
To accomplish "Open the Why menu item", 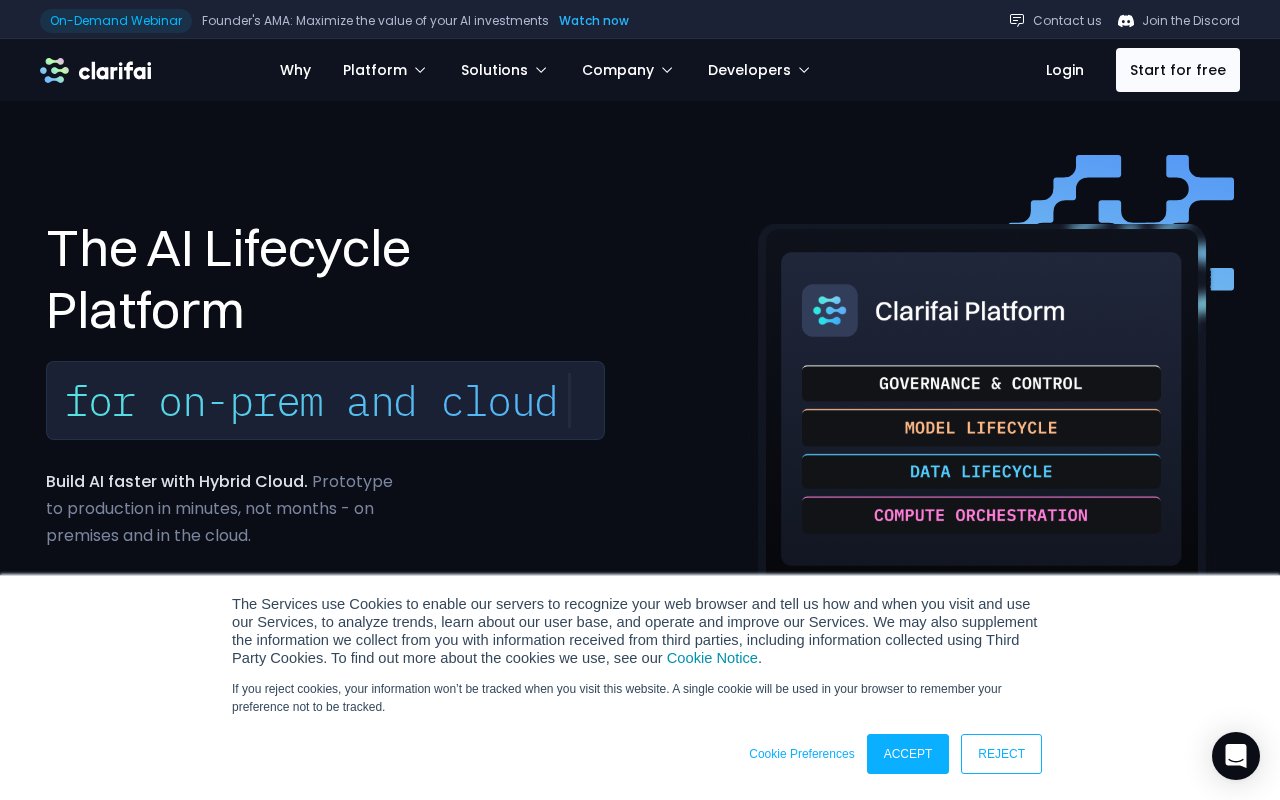I will click(x=295, y=70).
